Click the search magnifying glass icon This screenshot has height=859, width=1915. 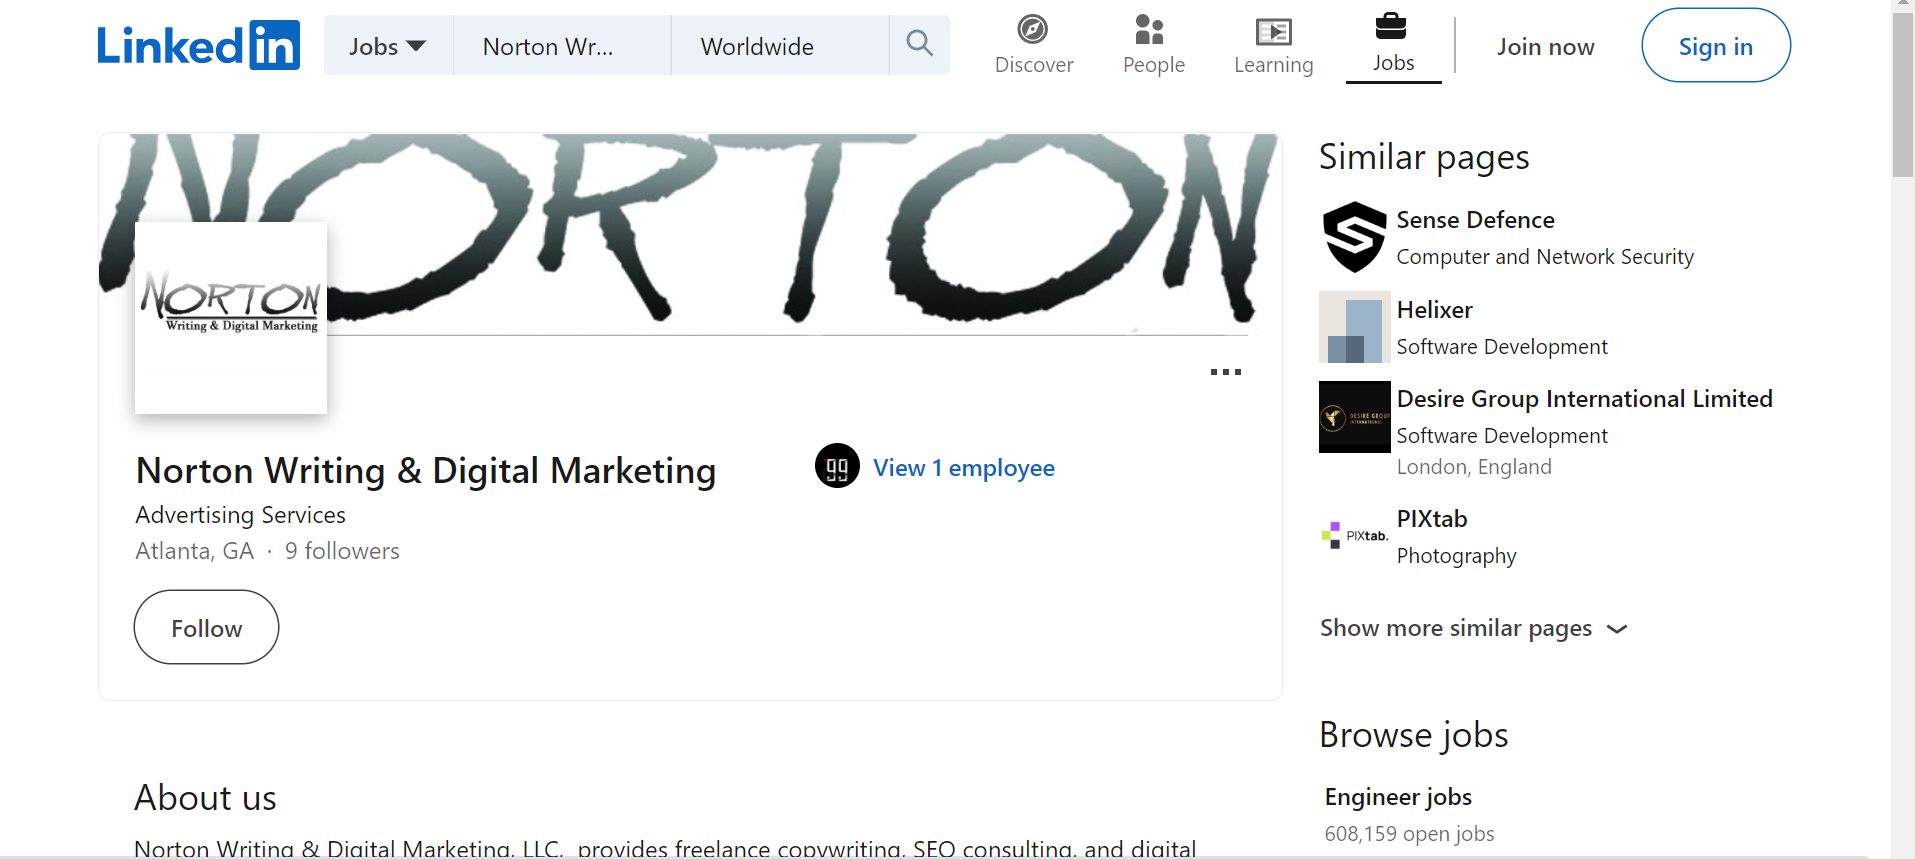click(x=919, y=44)
